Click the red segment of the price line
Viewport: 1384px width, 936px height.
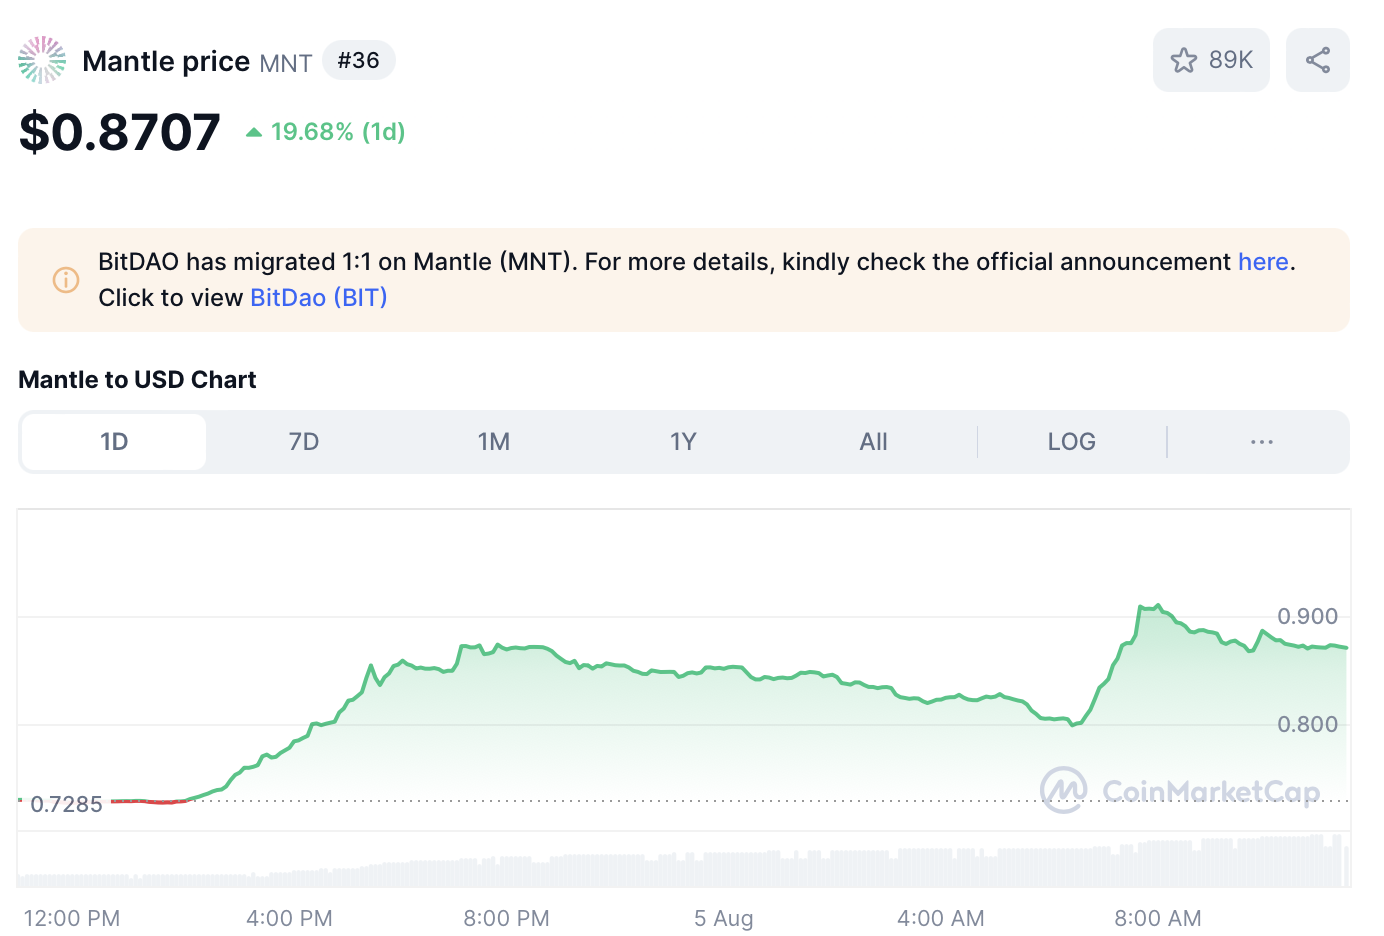(150, 801)
